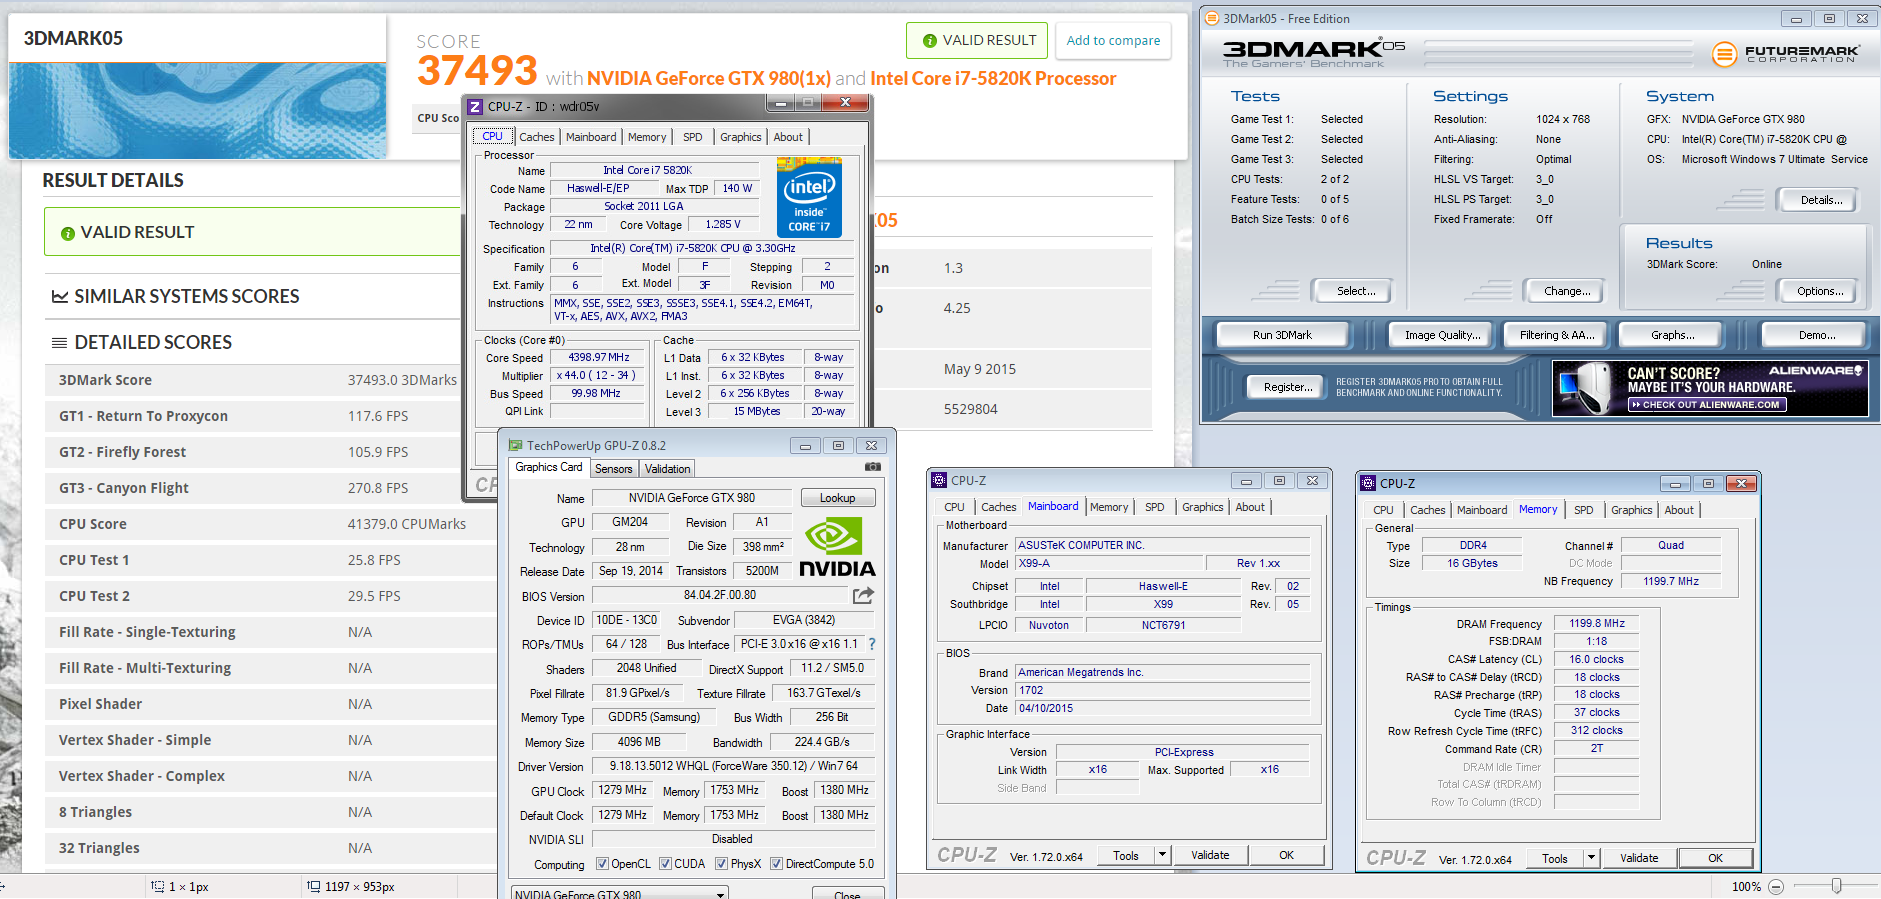Click the zoom slider handle at bottom right

pos(1836,886)
